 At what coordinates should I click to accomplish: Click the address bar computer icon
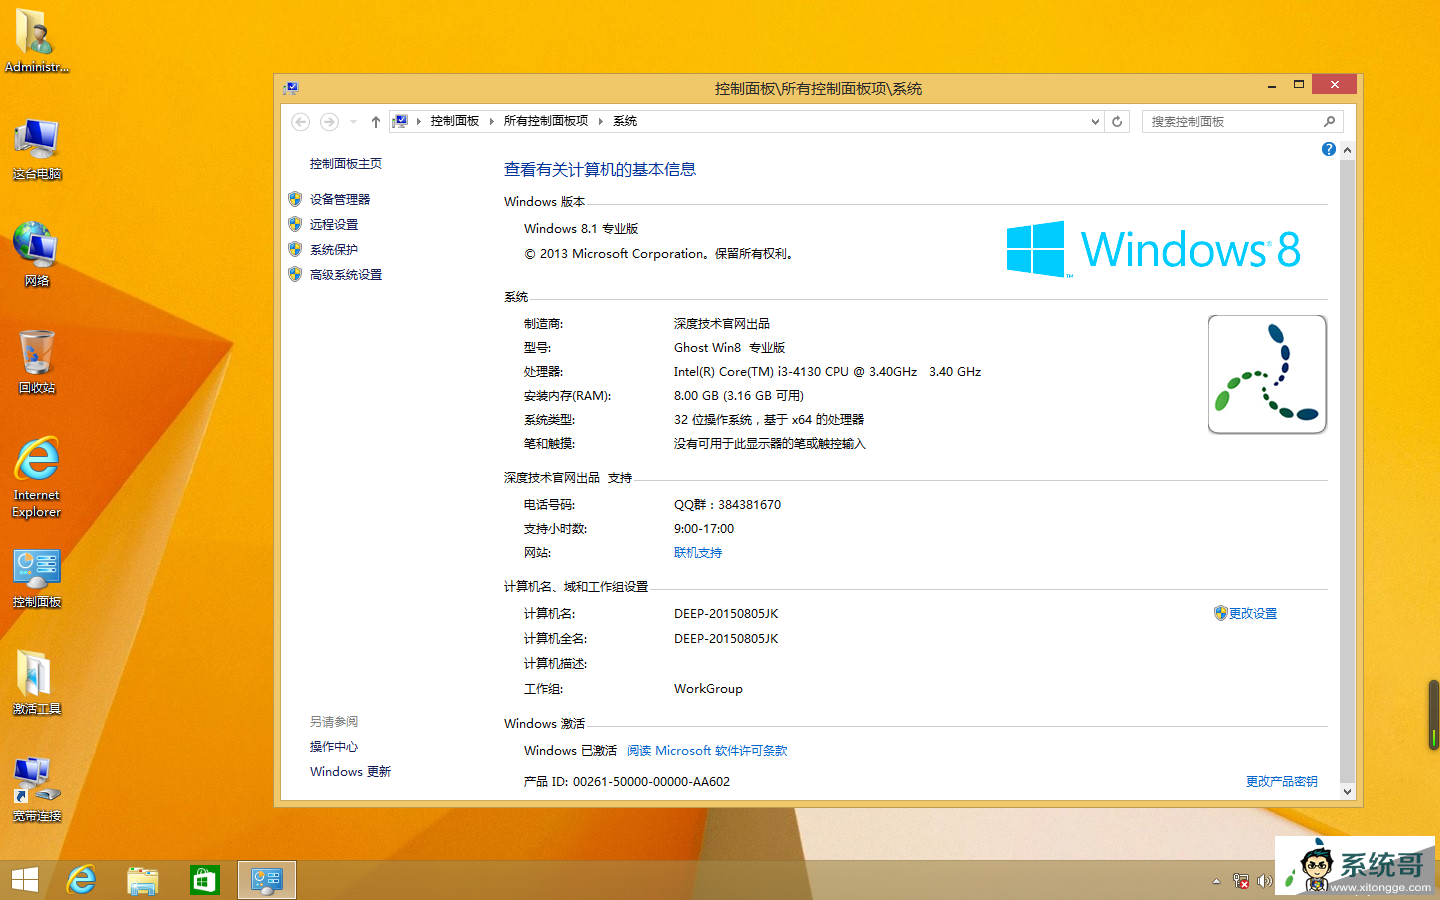(400, 121)
